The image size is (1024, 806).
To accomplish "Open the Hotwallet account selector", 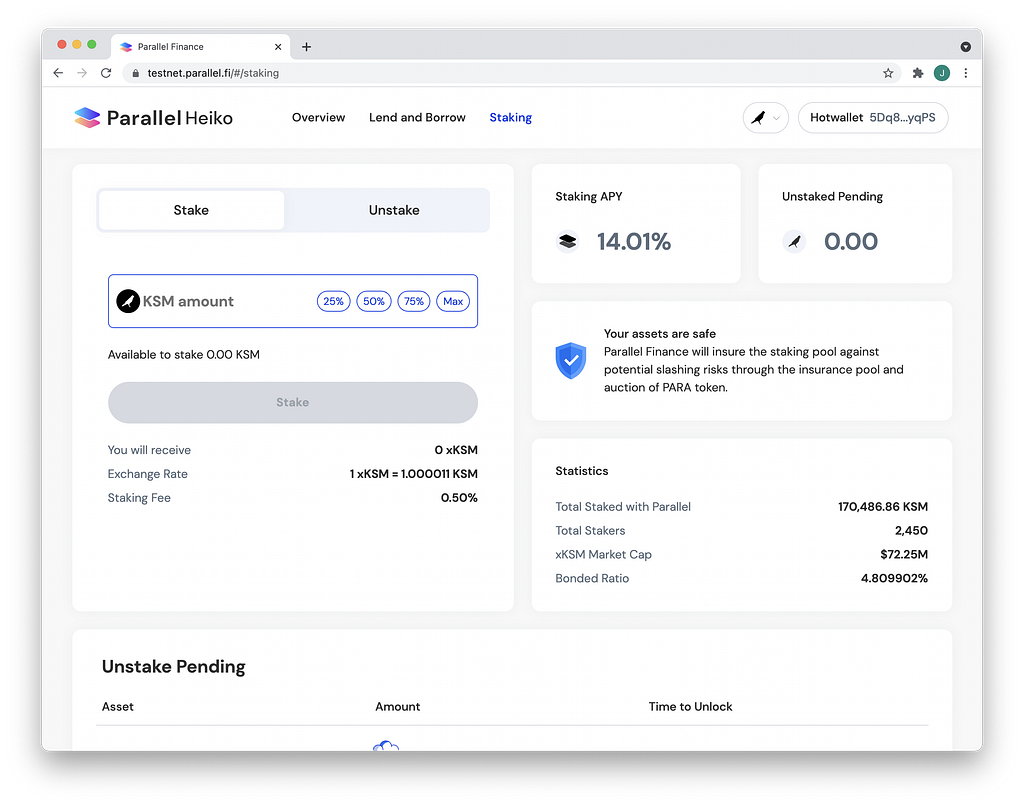I will pos(873,118).
